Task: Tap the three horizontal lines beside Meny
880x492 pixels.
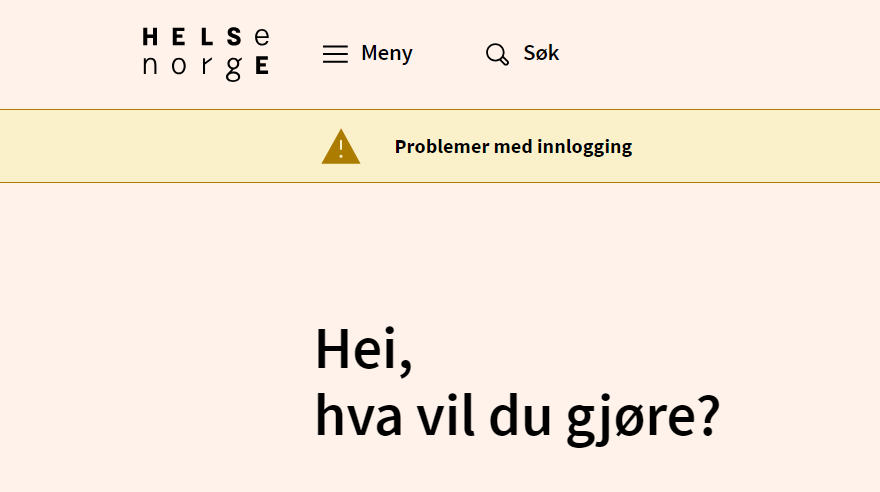Action: 335,54
